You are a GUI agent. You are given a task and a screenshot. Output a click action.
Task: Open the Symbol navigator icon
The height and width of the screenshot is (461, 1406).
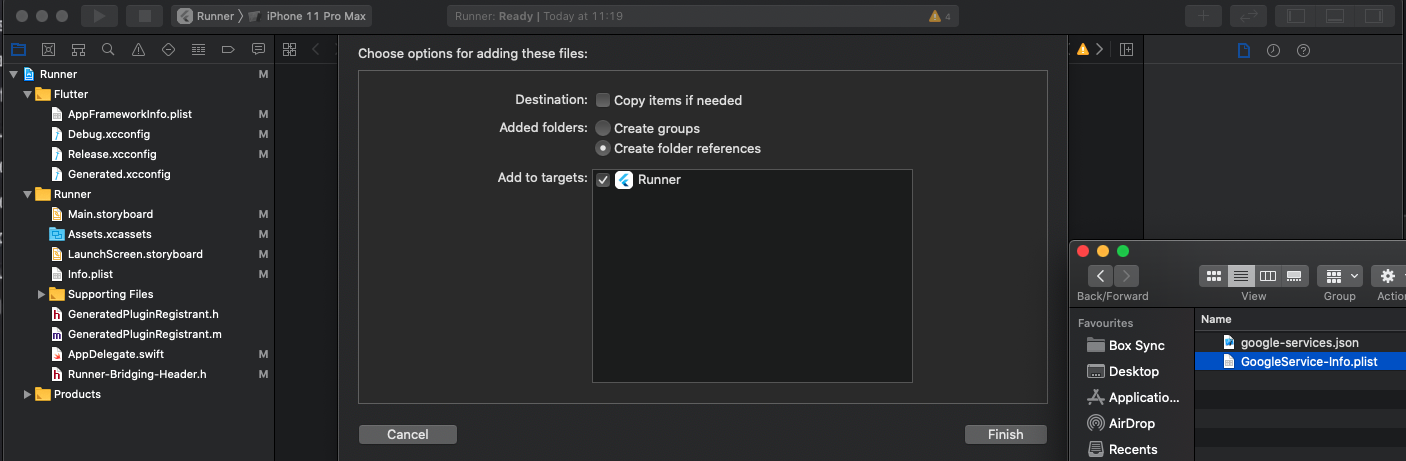78,49
